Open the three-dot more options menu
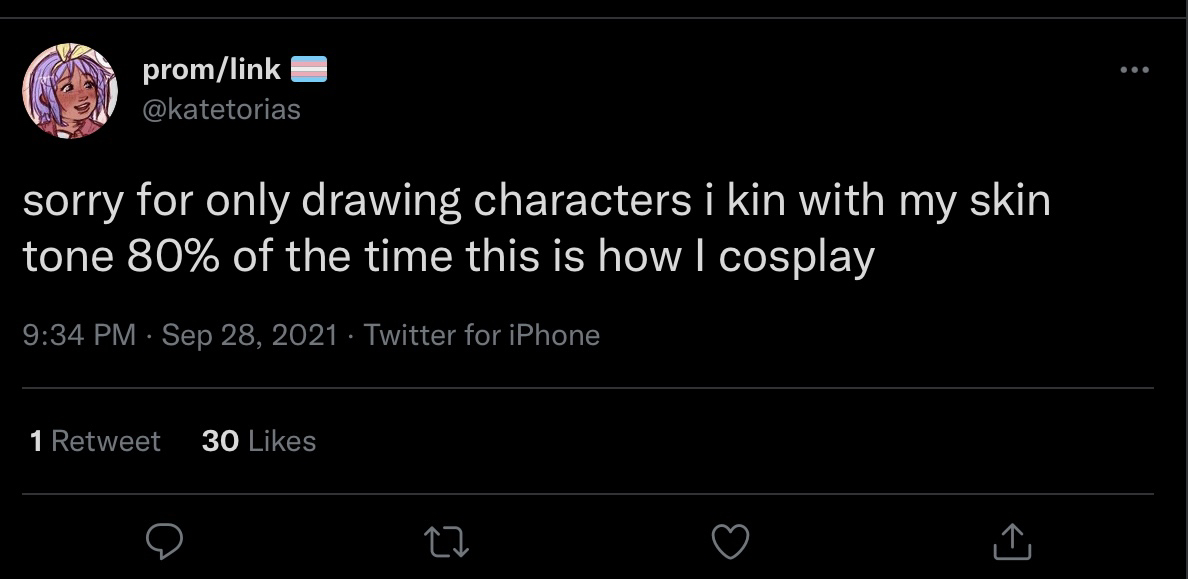 point(1134,70)
